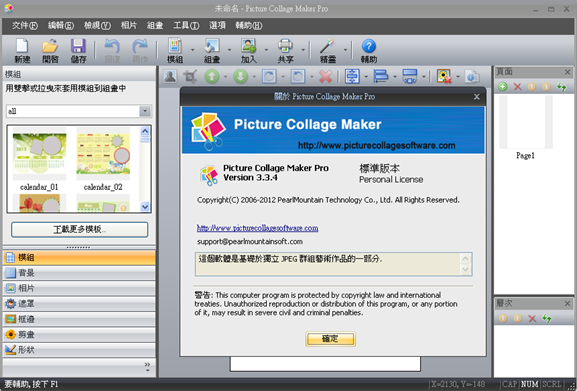The width and height of the screenshot is (577, 391).
Task: Click the support@pearlmountainsoft.com email text
Action: point(250,242)
